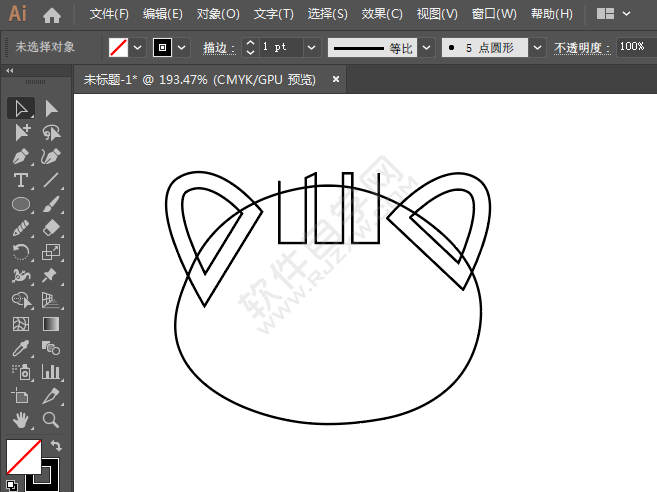Click the 描边 stroke panel link
The image size is (657, 492).
(x=219, y=48)
